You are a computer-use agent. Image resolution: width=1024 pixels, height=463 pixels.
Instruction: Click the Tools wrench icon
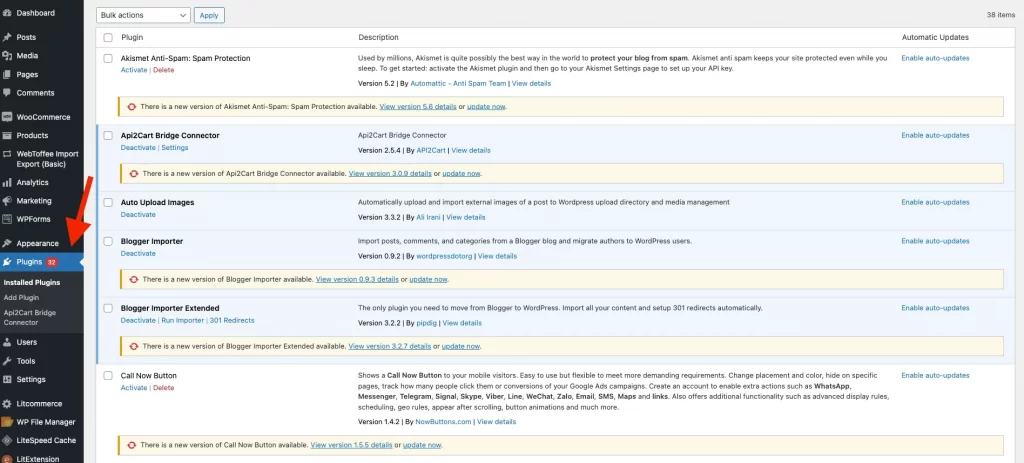[7, 361]
